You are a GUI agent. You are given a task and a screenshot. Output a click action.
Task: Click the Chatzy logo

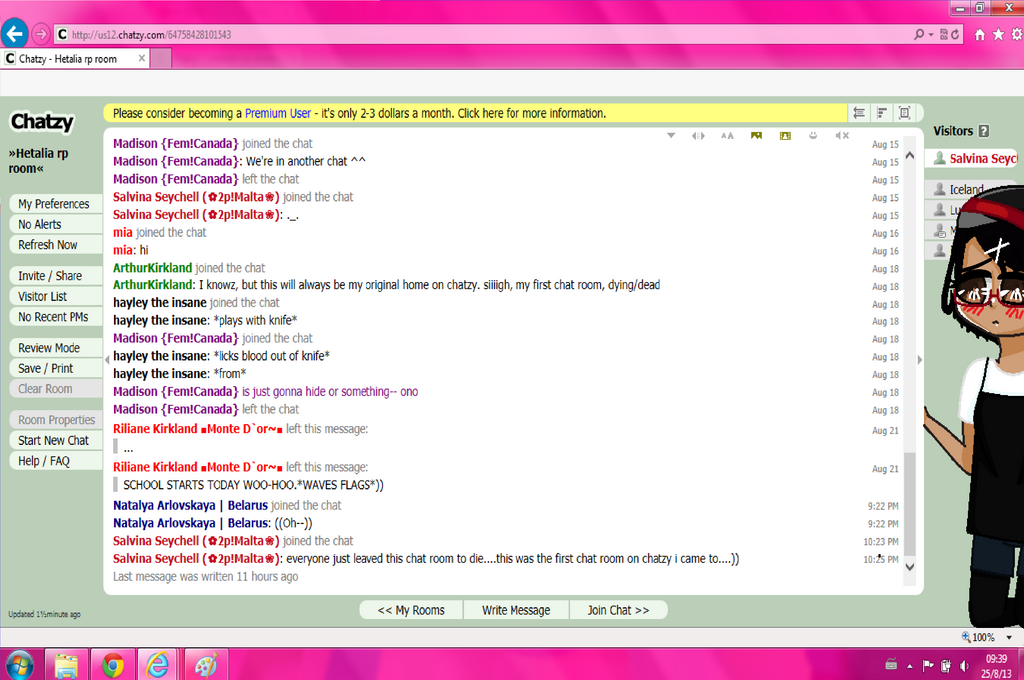click(x=42, y=122)
